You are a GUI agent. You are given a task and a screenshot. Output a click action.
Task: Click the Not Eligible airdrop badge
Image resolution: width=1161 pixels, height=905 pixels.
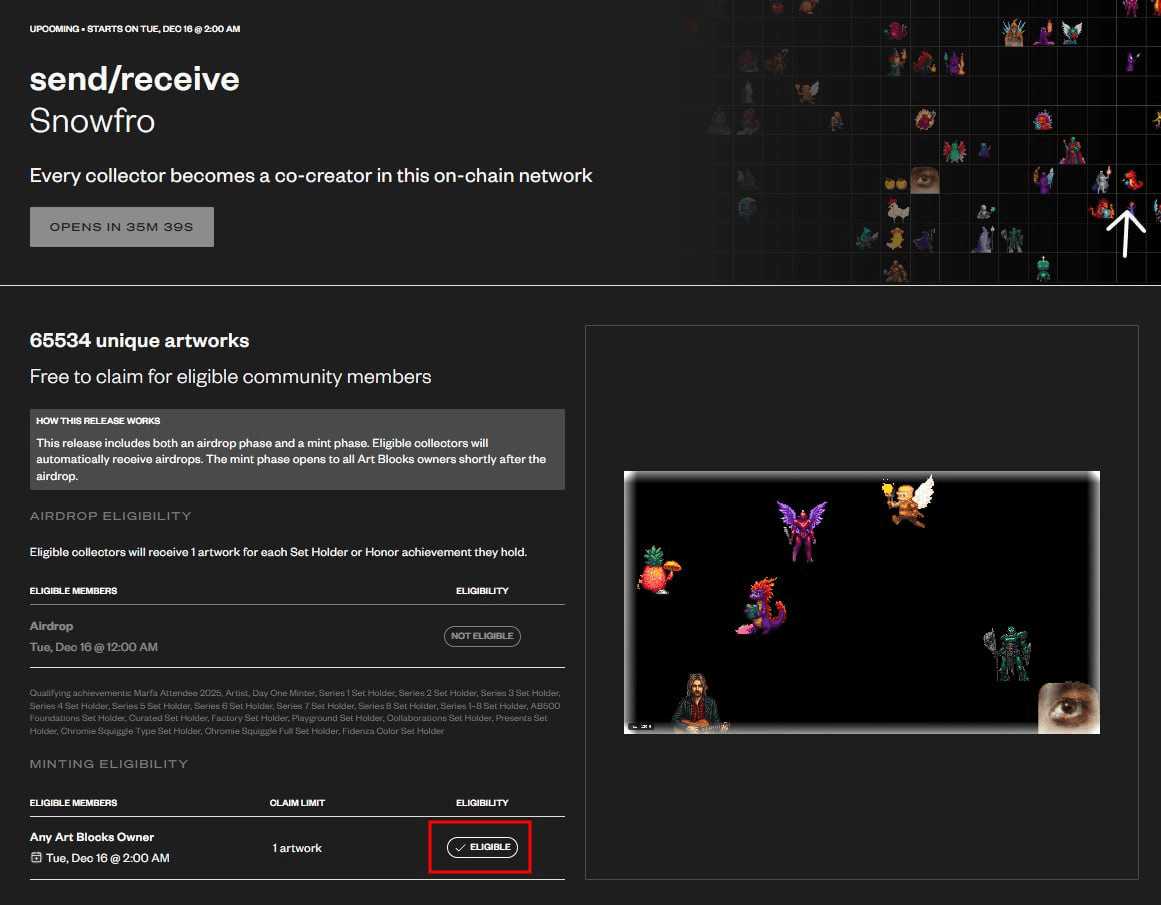pyautogui.click(x=482, y=636)
